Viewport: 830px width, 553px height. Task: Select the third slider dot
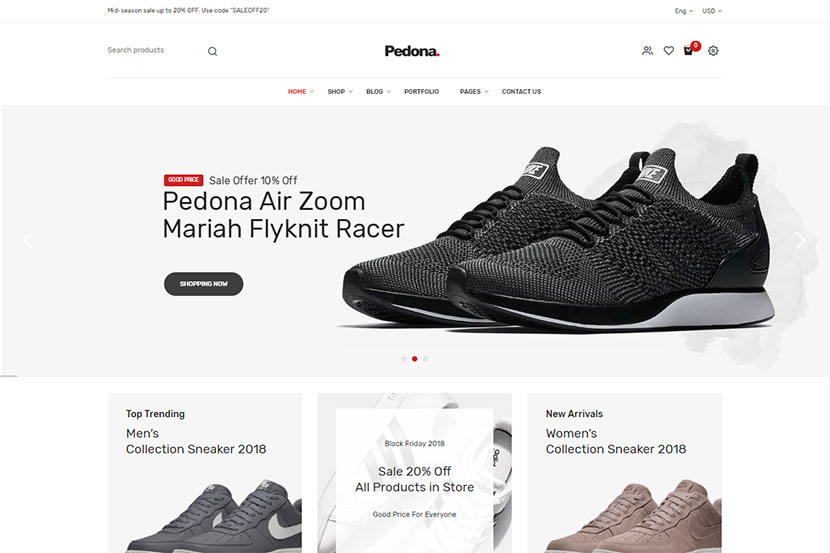click(425, 359)
